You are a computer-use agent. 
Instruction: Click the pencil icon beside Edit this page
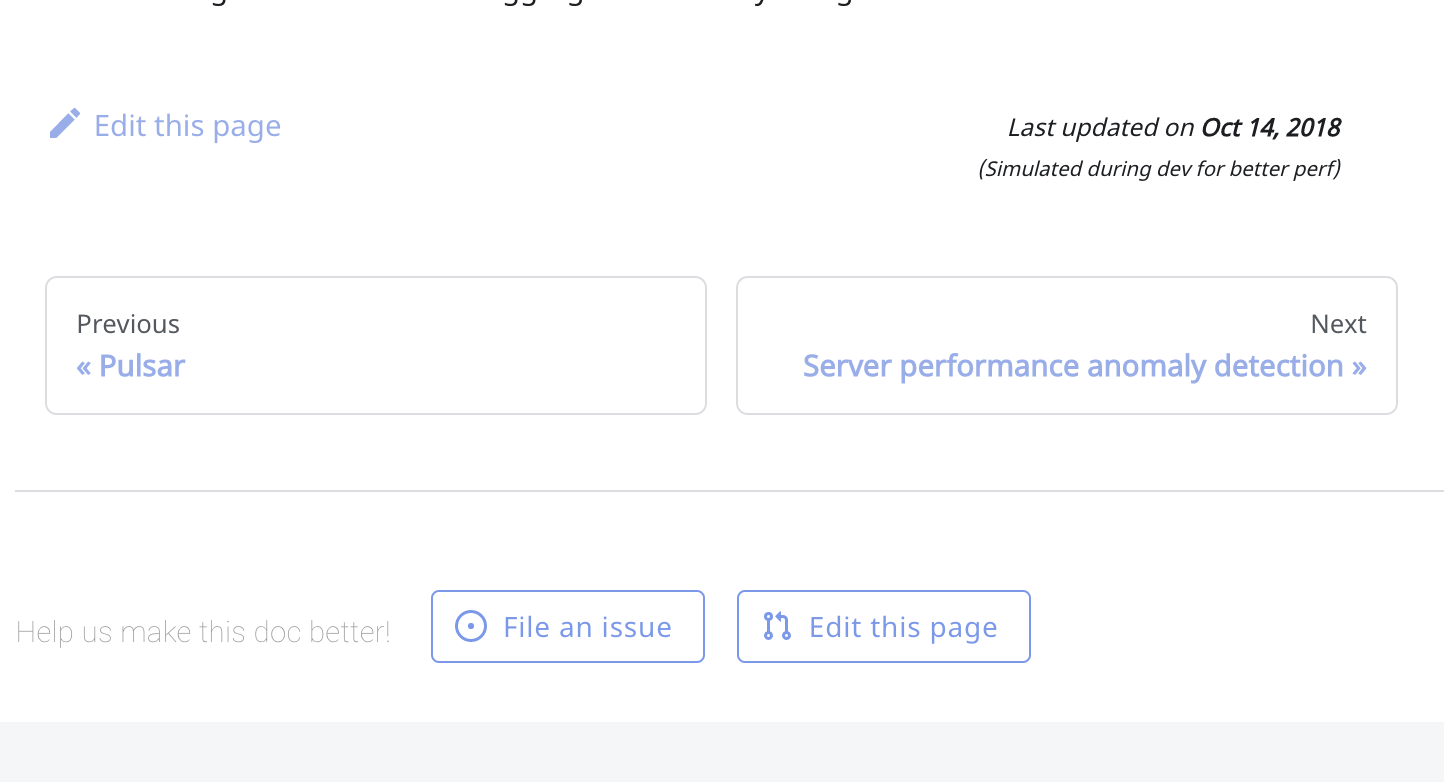point(65,122)
